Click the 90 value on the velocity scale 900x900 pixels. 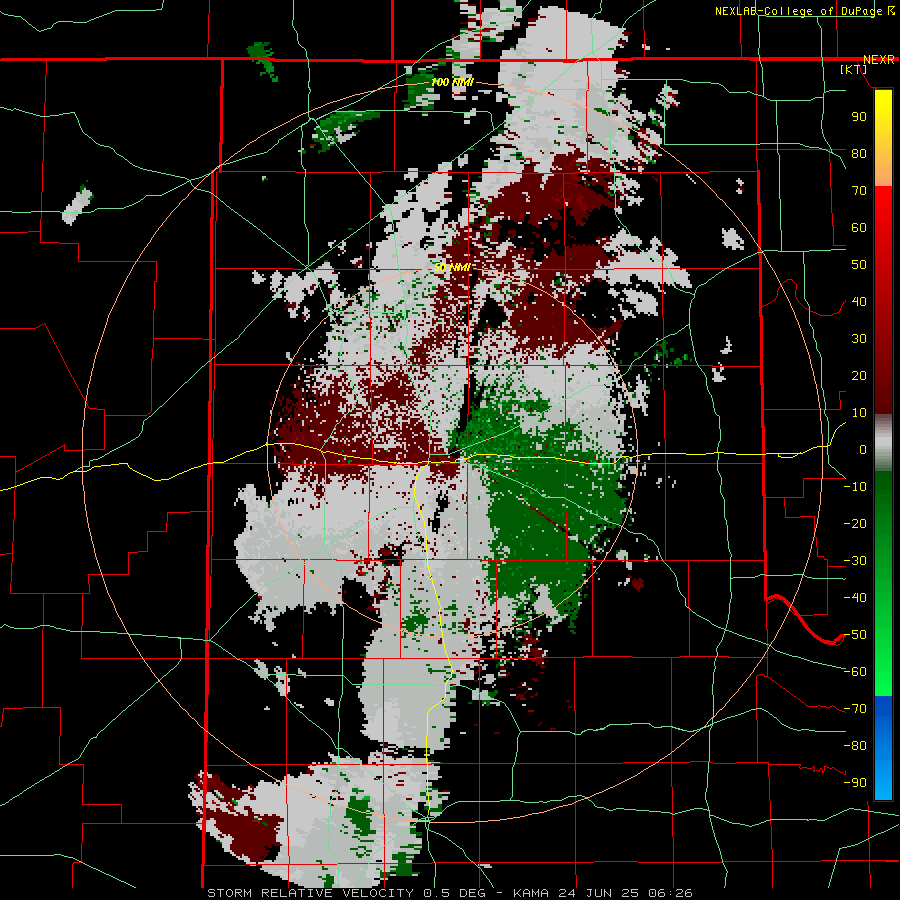tap(859, 117)
